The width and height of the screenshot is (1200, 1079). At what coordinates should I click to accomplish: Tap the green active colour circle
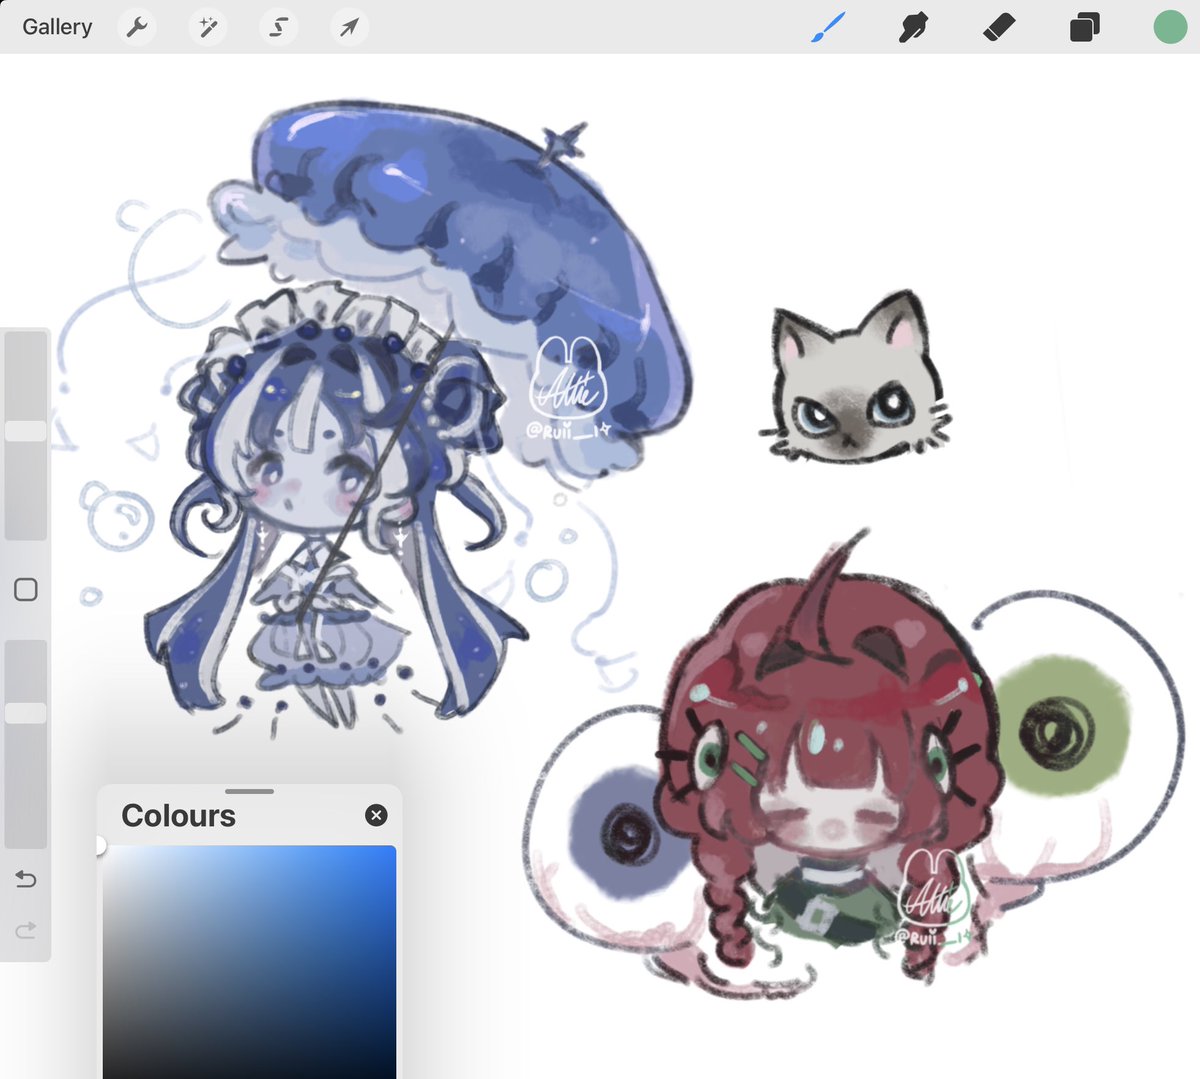(x=1169, y=27)
